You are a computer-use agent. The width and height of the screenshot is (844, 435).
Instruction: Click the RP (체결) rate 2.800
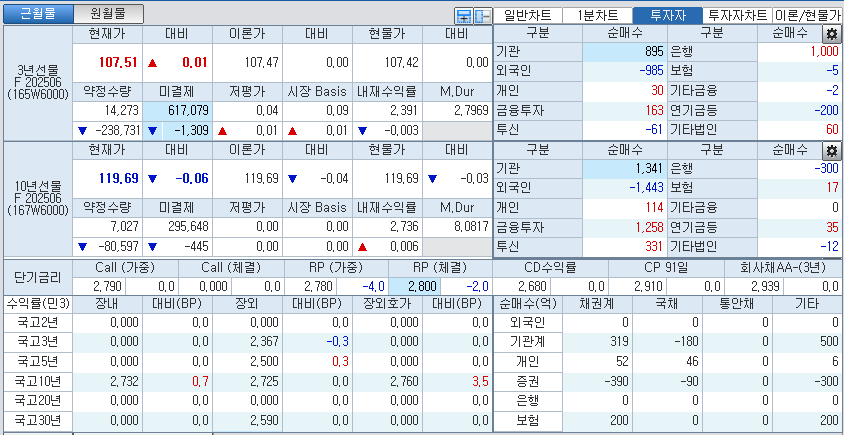click(x=421, y=286)
